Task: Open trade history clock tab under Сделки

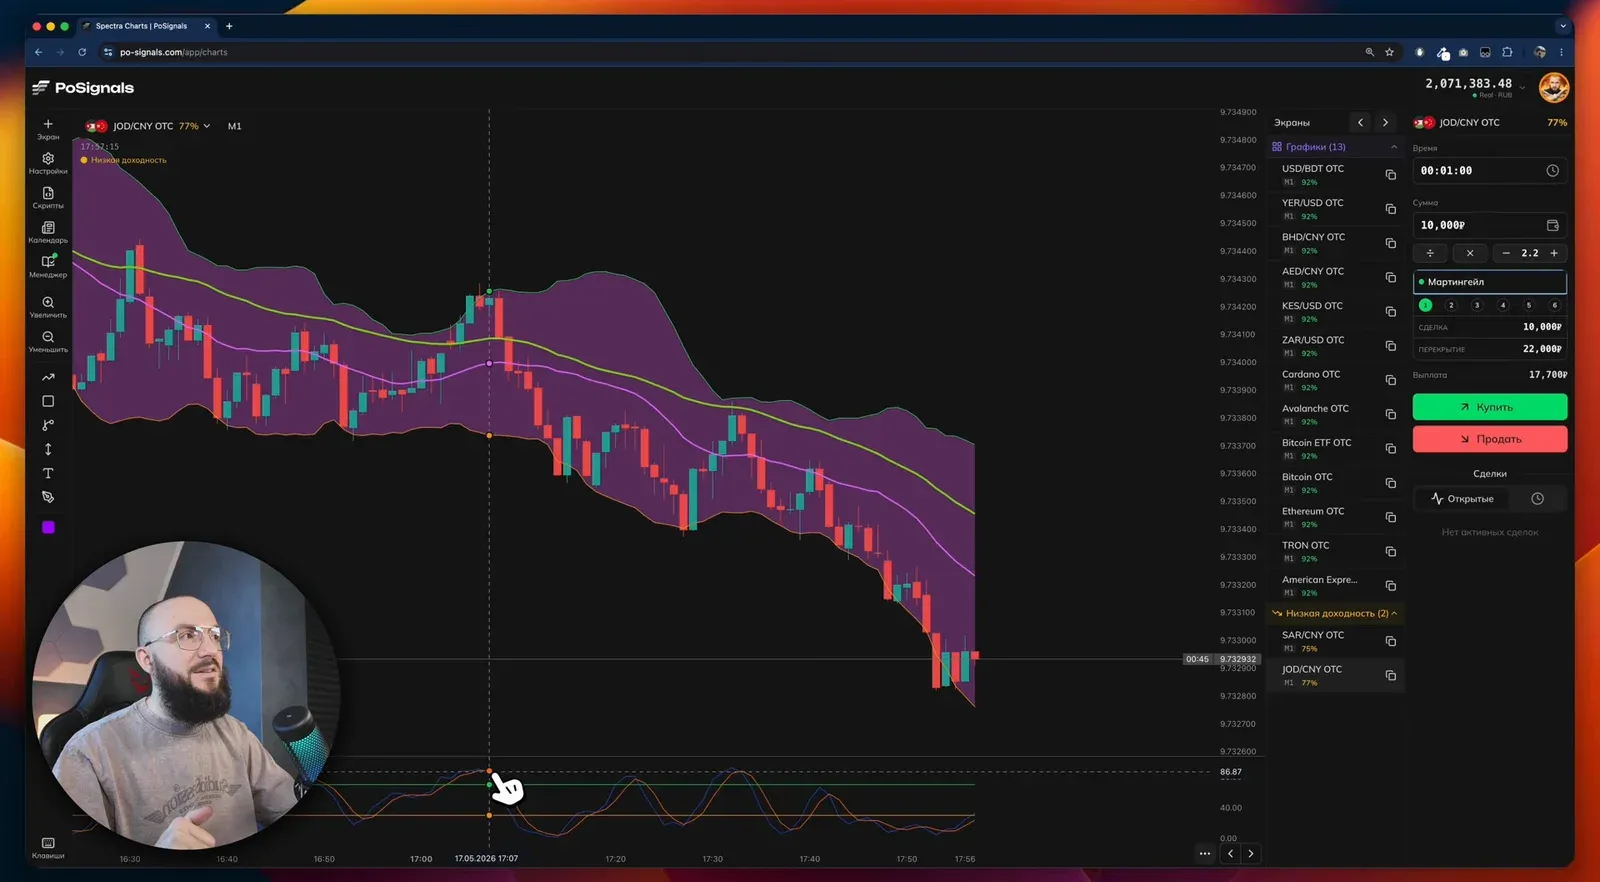Action: [x=1537, y=499]
